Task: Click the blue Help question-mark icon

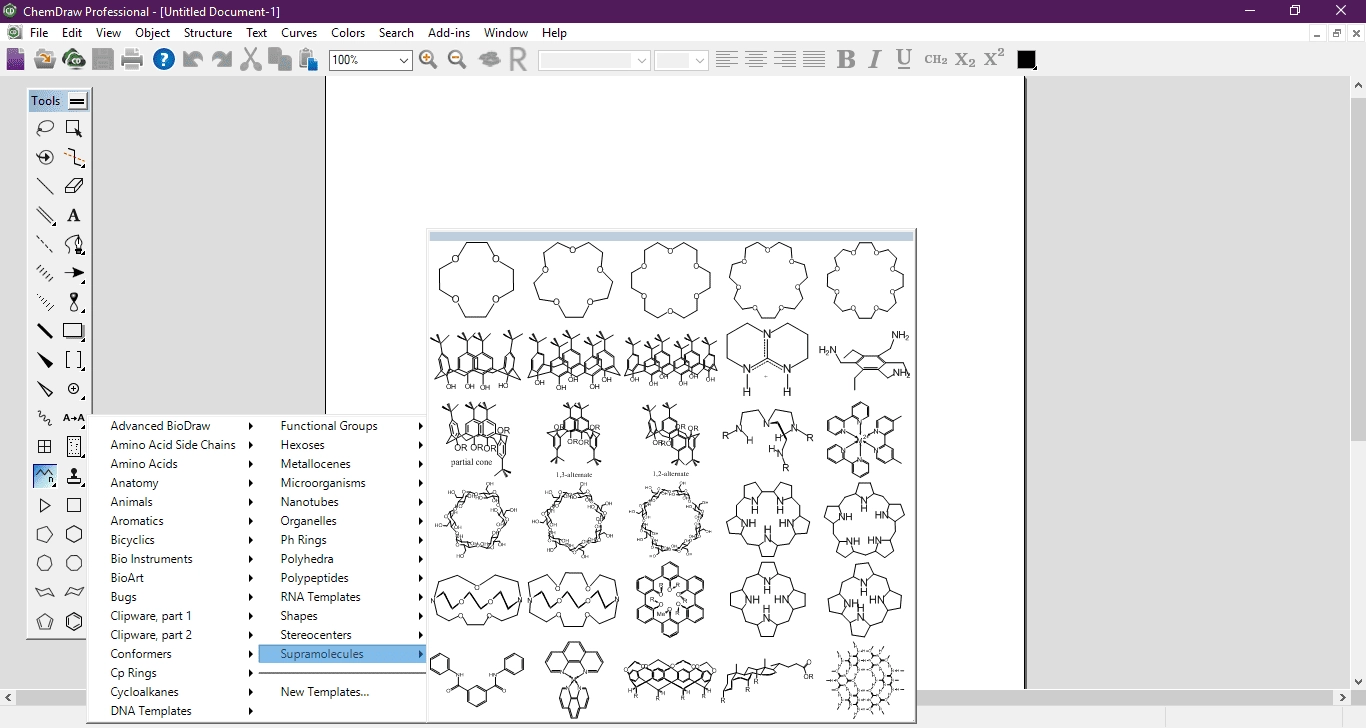Action: pyautogui.click(x=163, y=60)
